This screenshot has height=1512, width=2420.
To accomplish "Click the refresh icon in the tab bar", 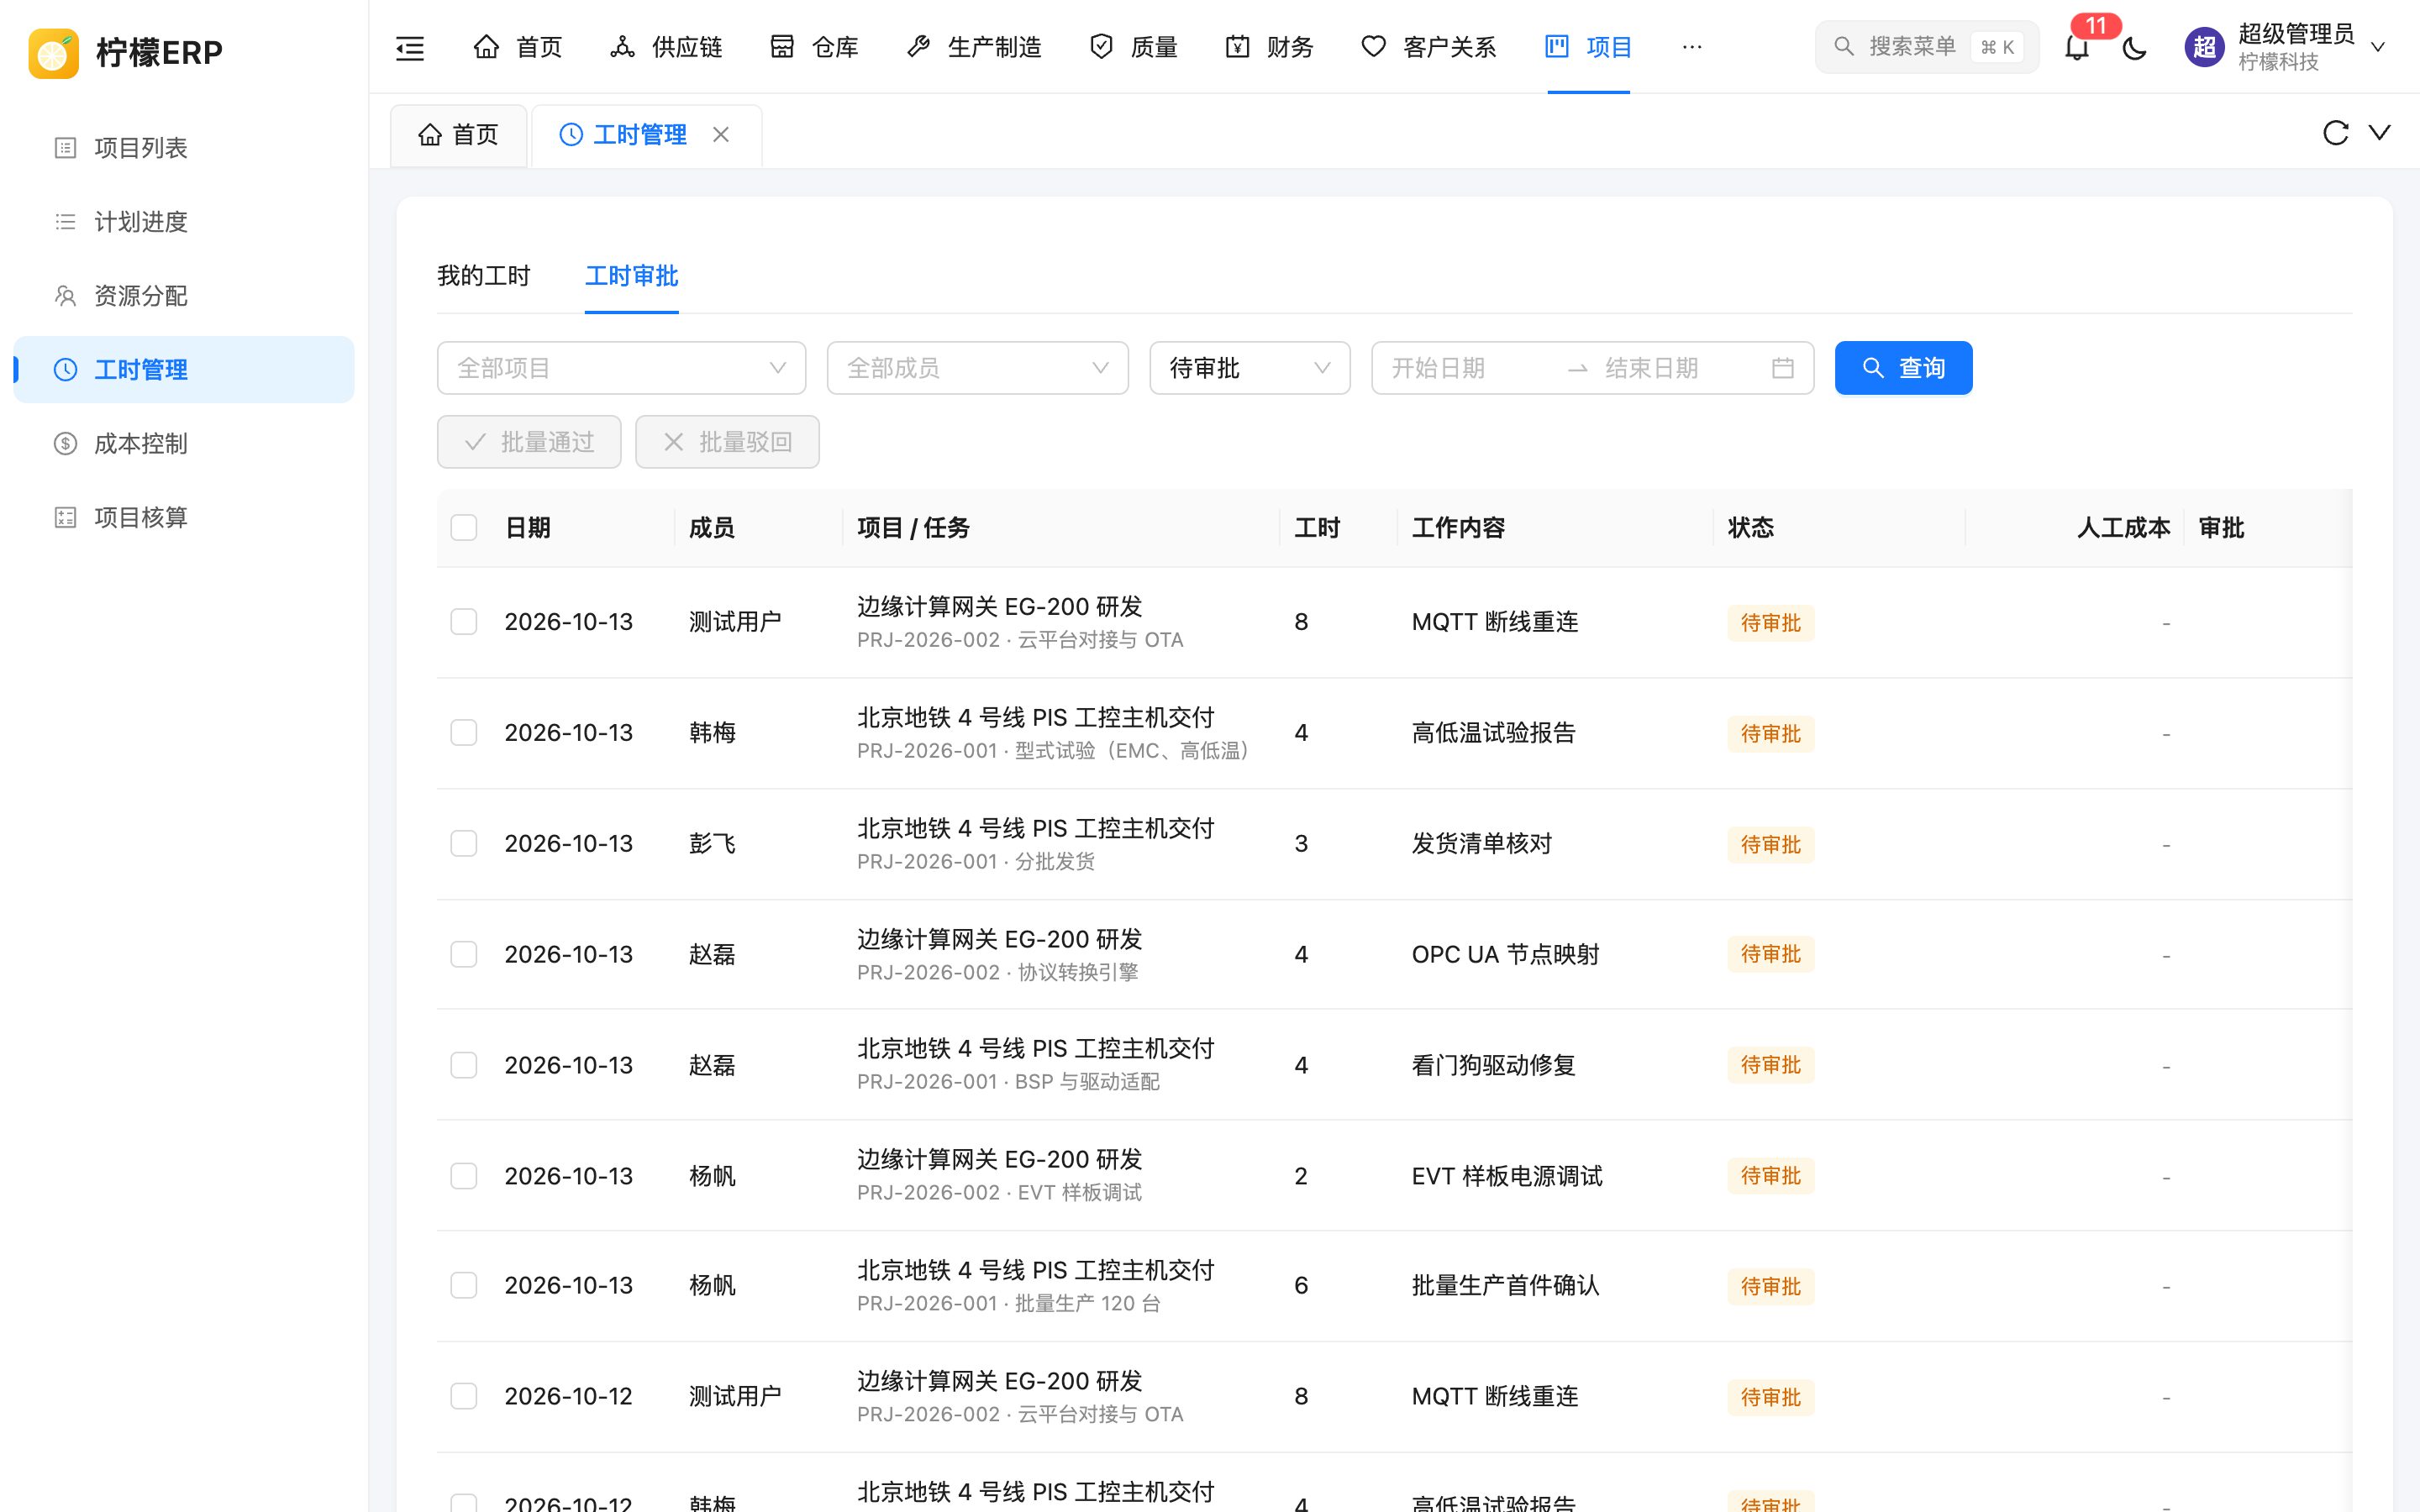I will click(x=2335, y=133).
